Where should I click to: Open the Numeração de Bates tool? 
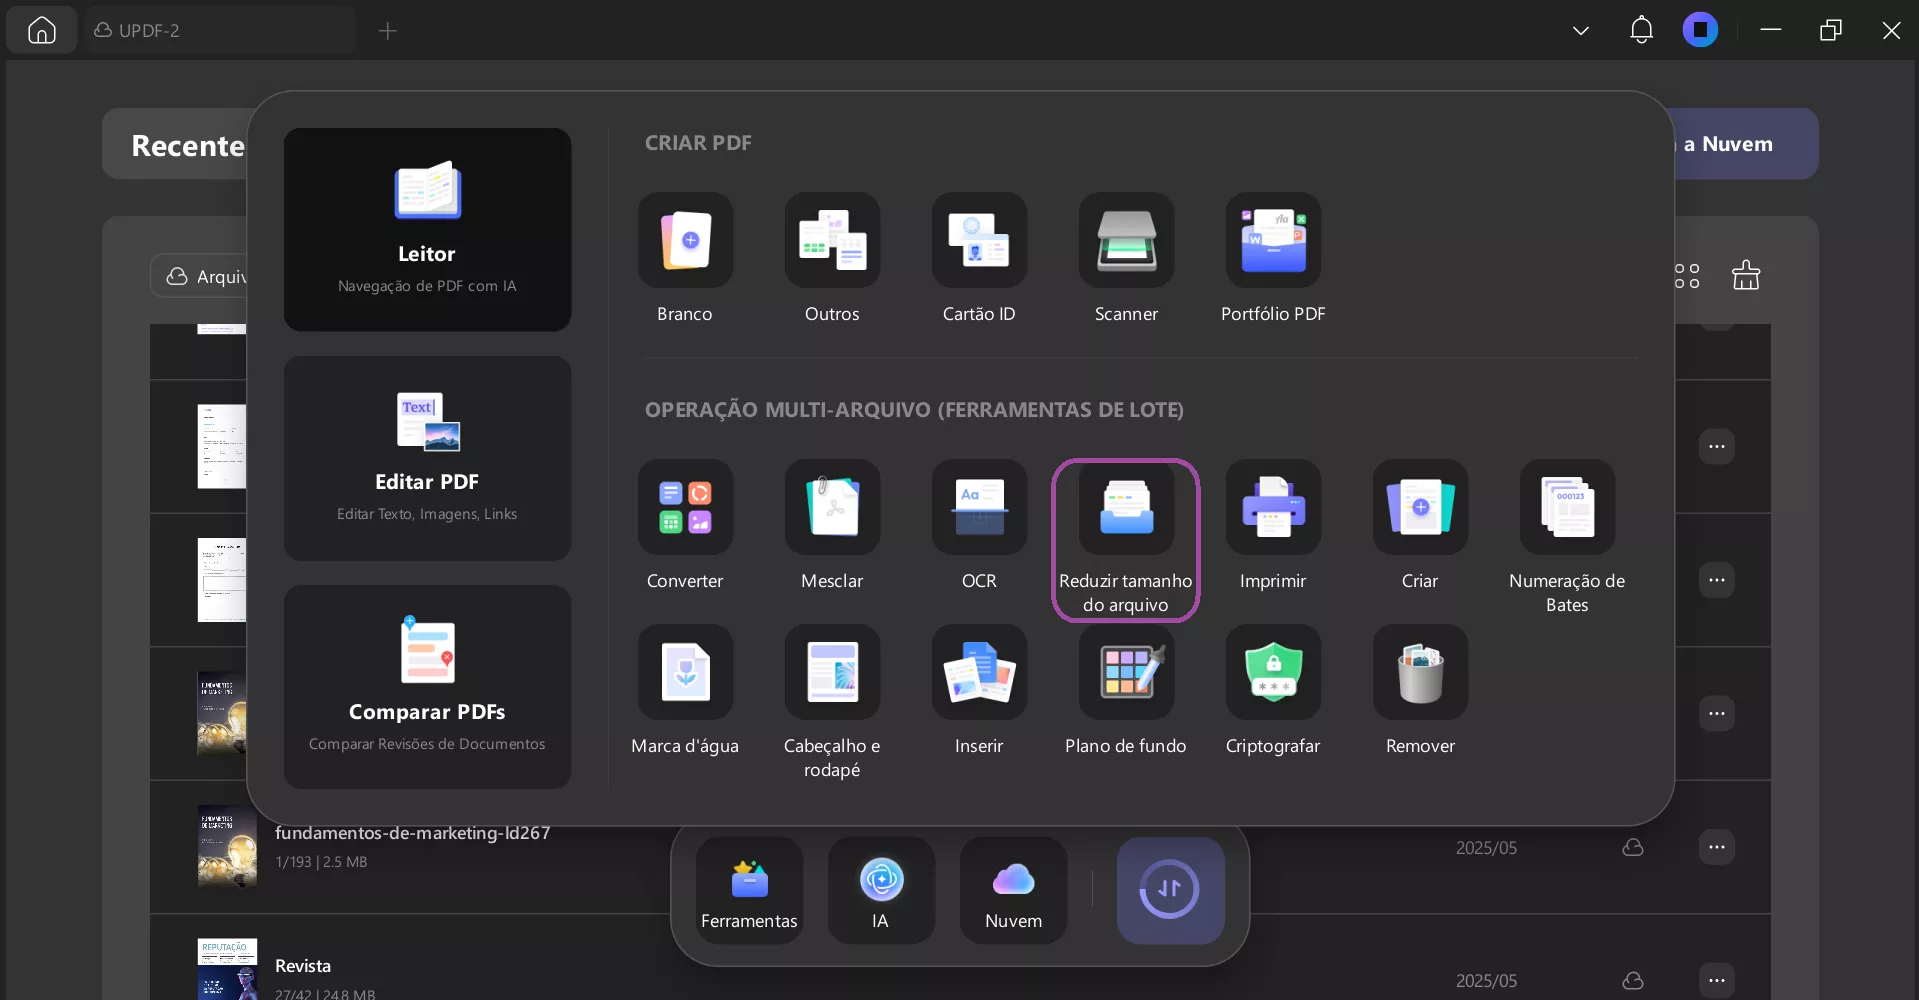coord(1567,508)
